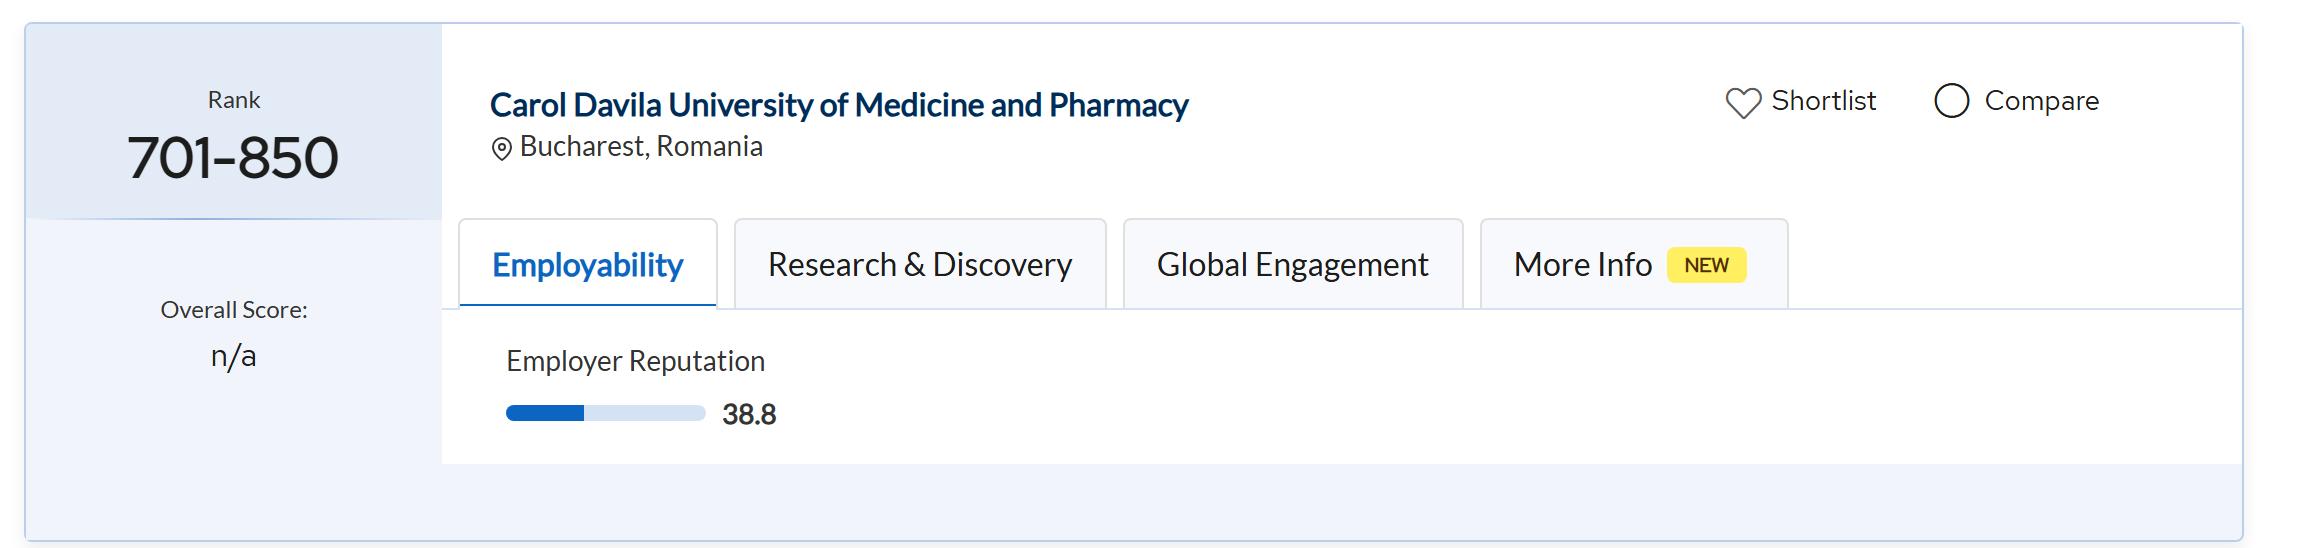Toggle the Compare circle checkbox

(1951, 101)
